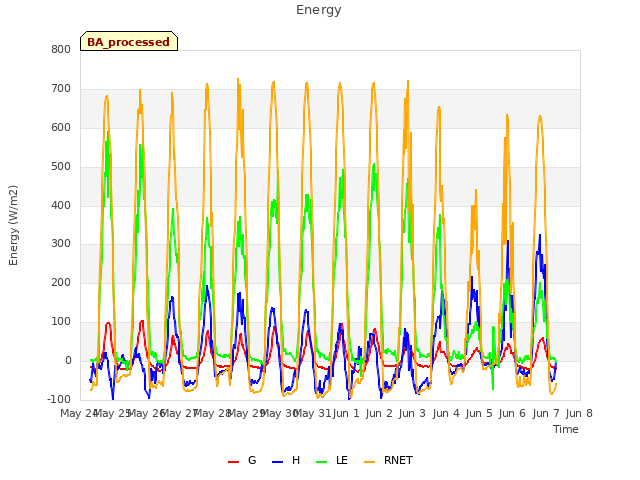This screenshot has width=640, height=480.
Task: Click the blue H peak on Jun 7
Action: pos(540,235)
